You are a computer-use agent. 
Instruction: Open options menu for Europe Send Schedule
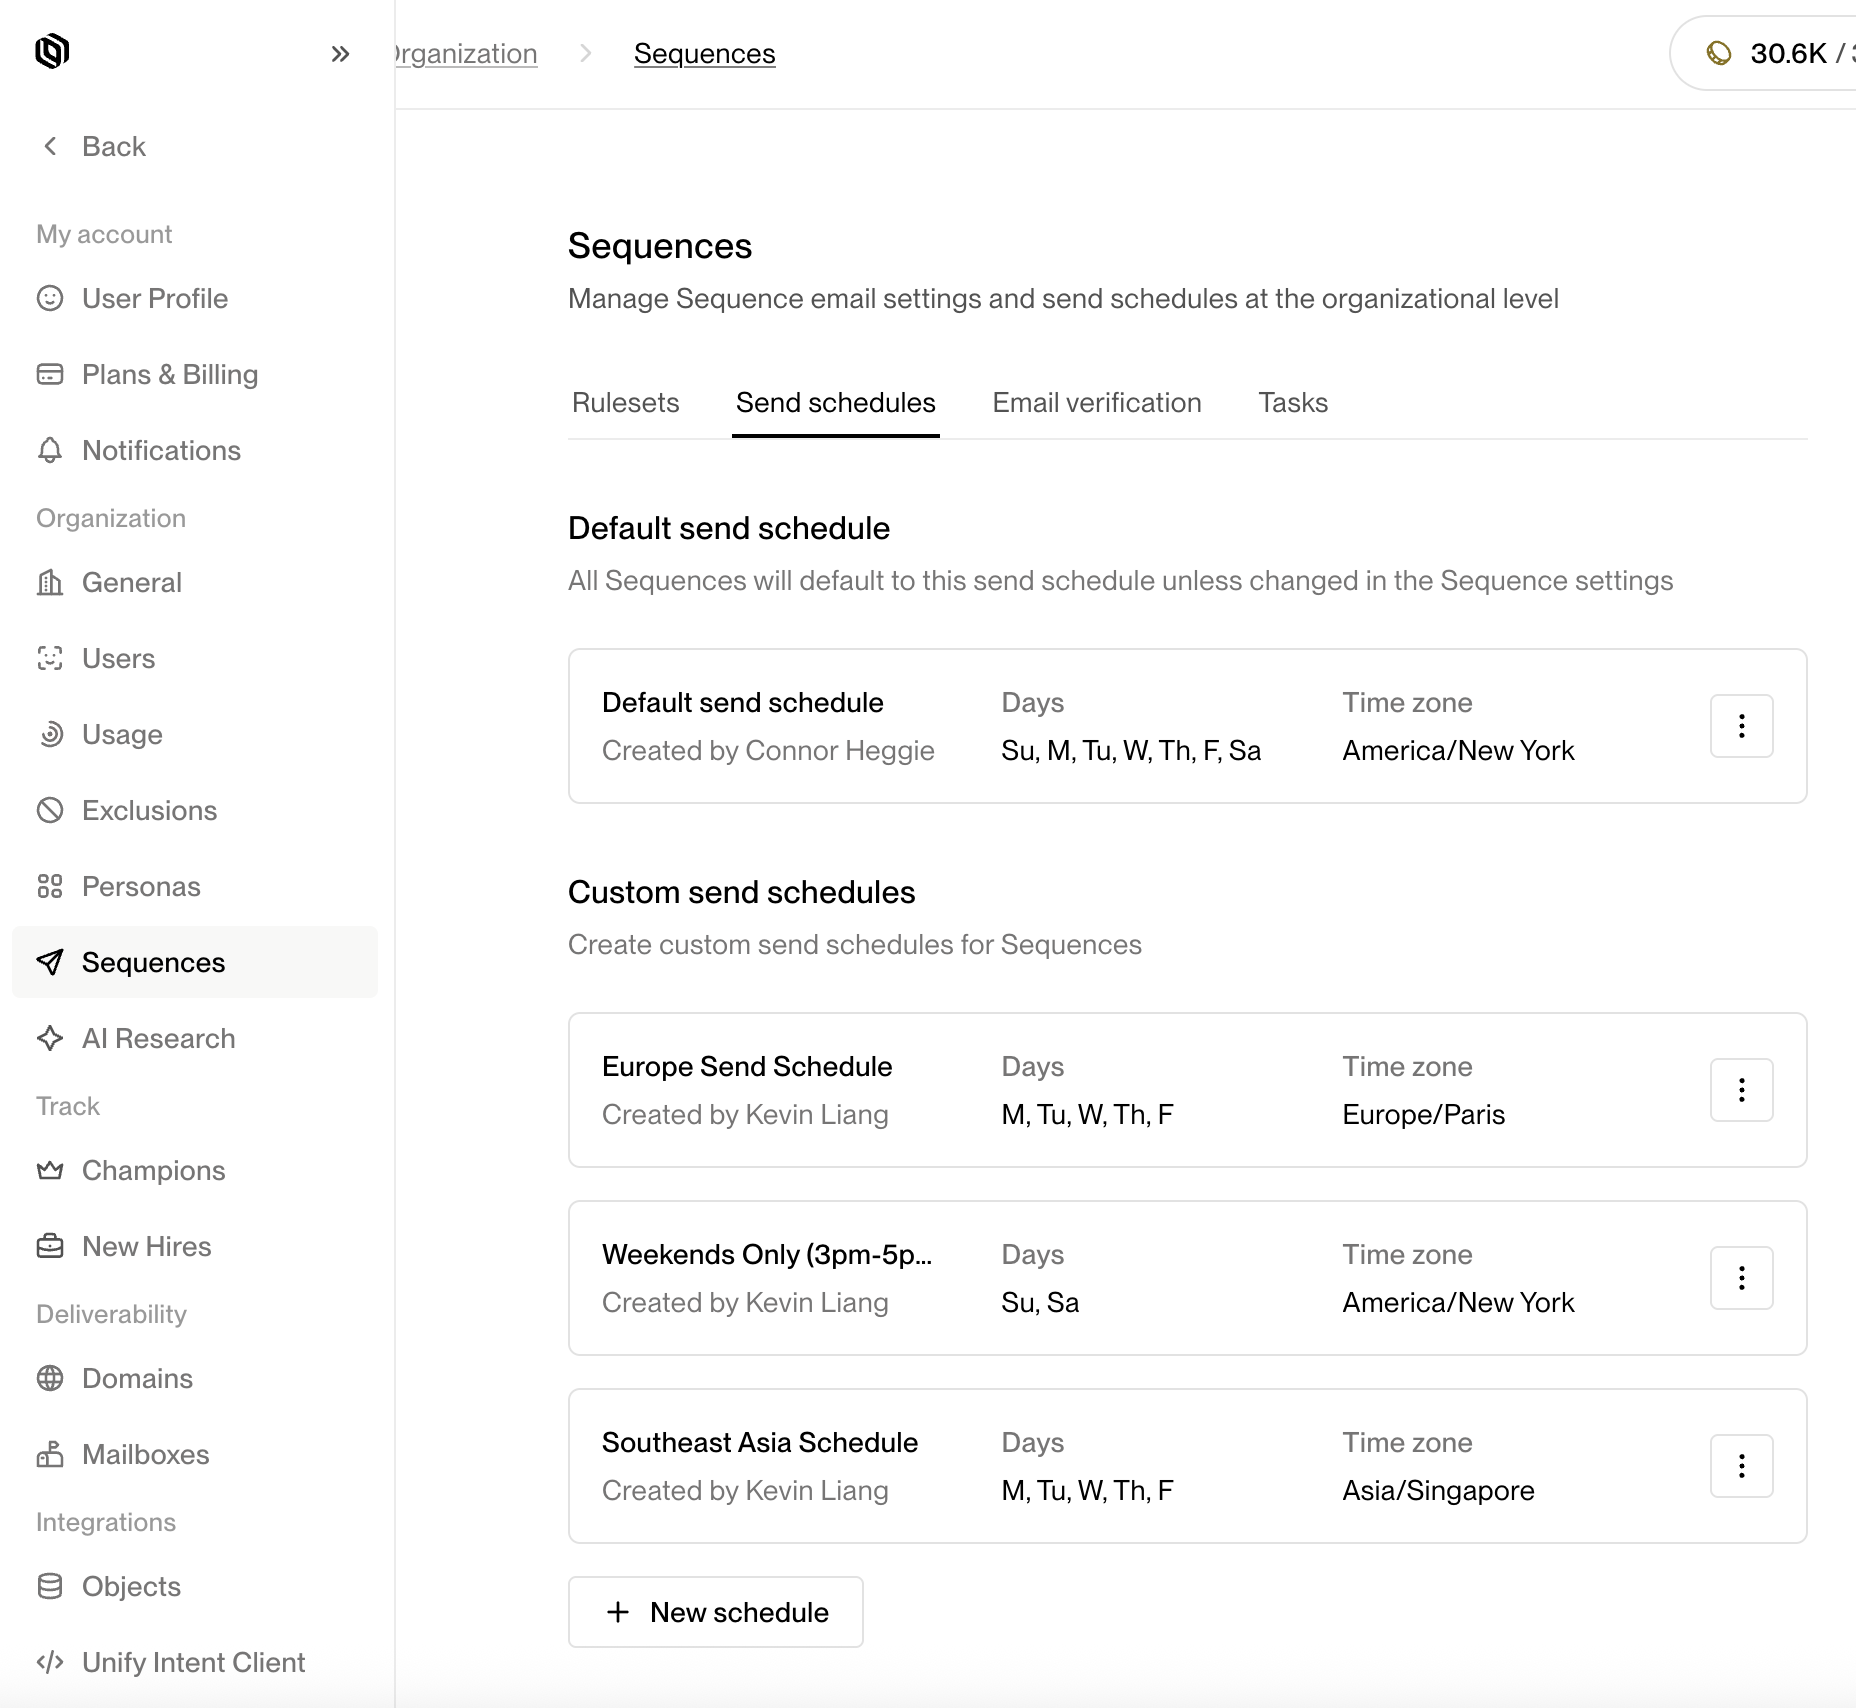[x=1741, y=1090]
